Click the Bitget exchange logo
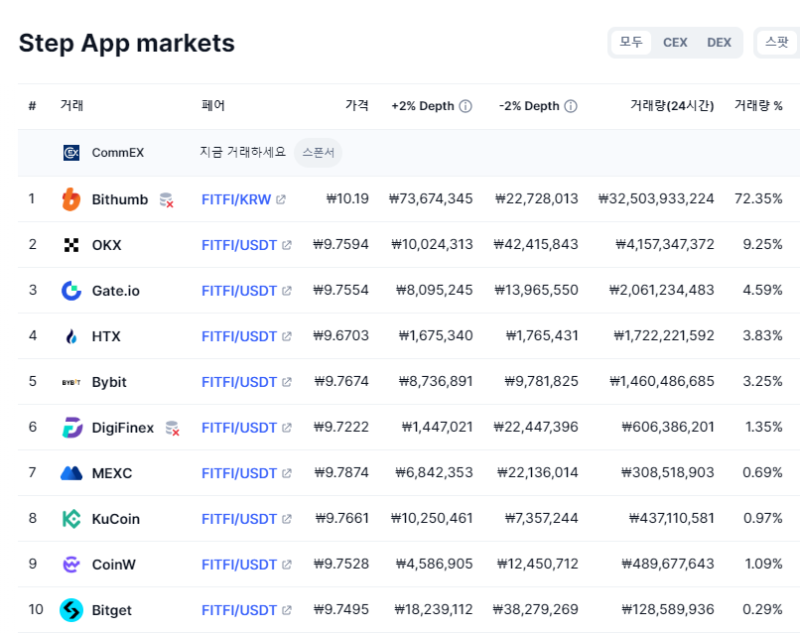Screen dimensions: 800x633 point(71,610)
